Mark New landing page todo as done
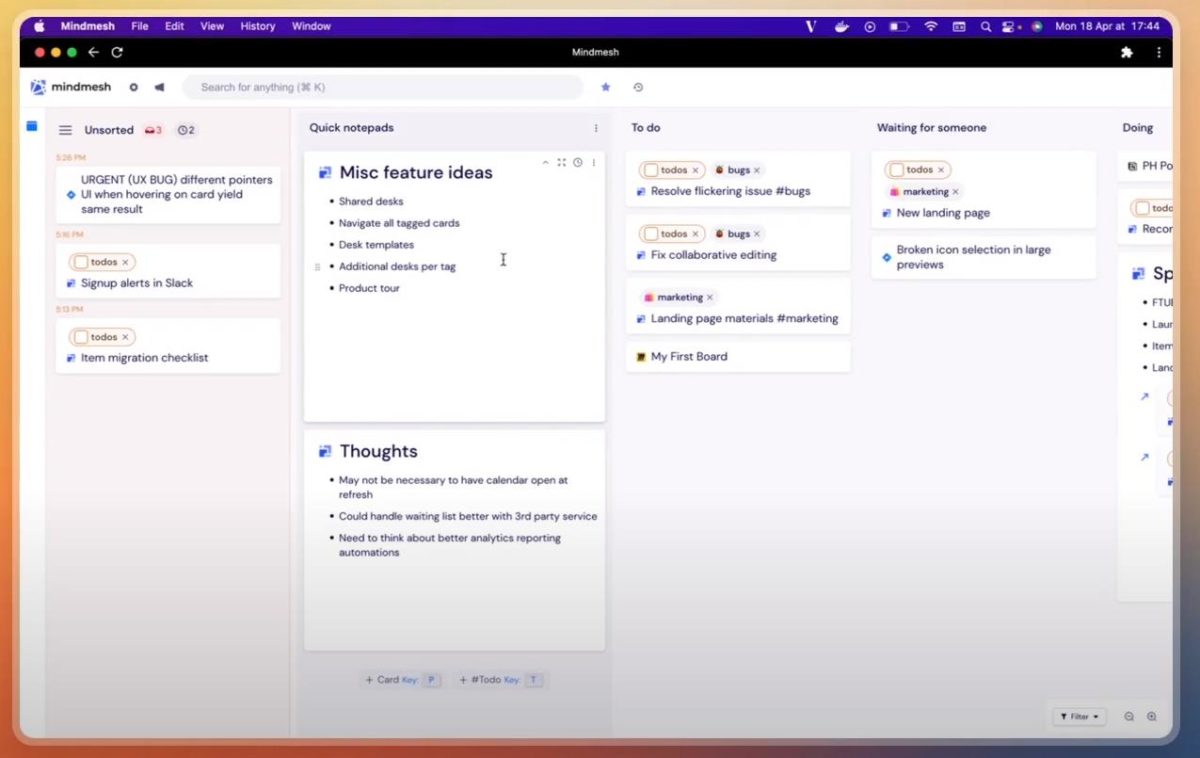This screenshot has width=1200, height=758. point(896,170)
